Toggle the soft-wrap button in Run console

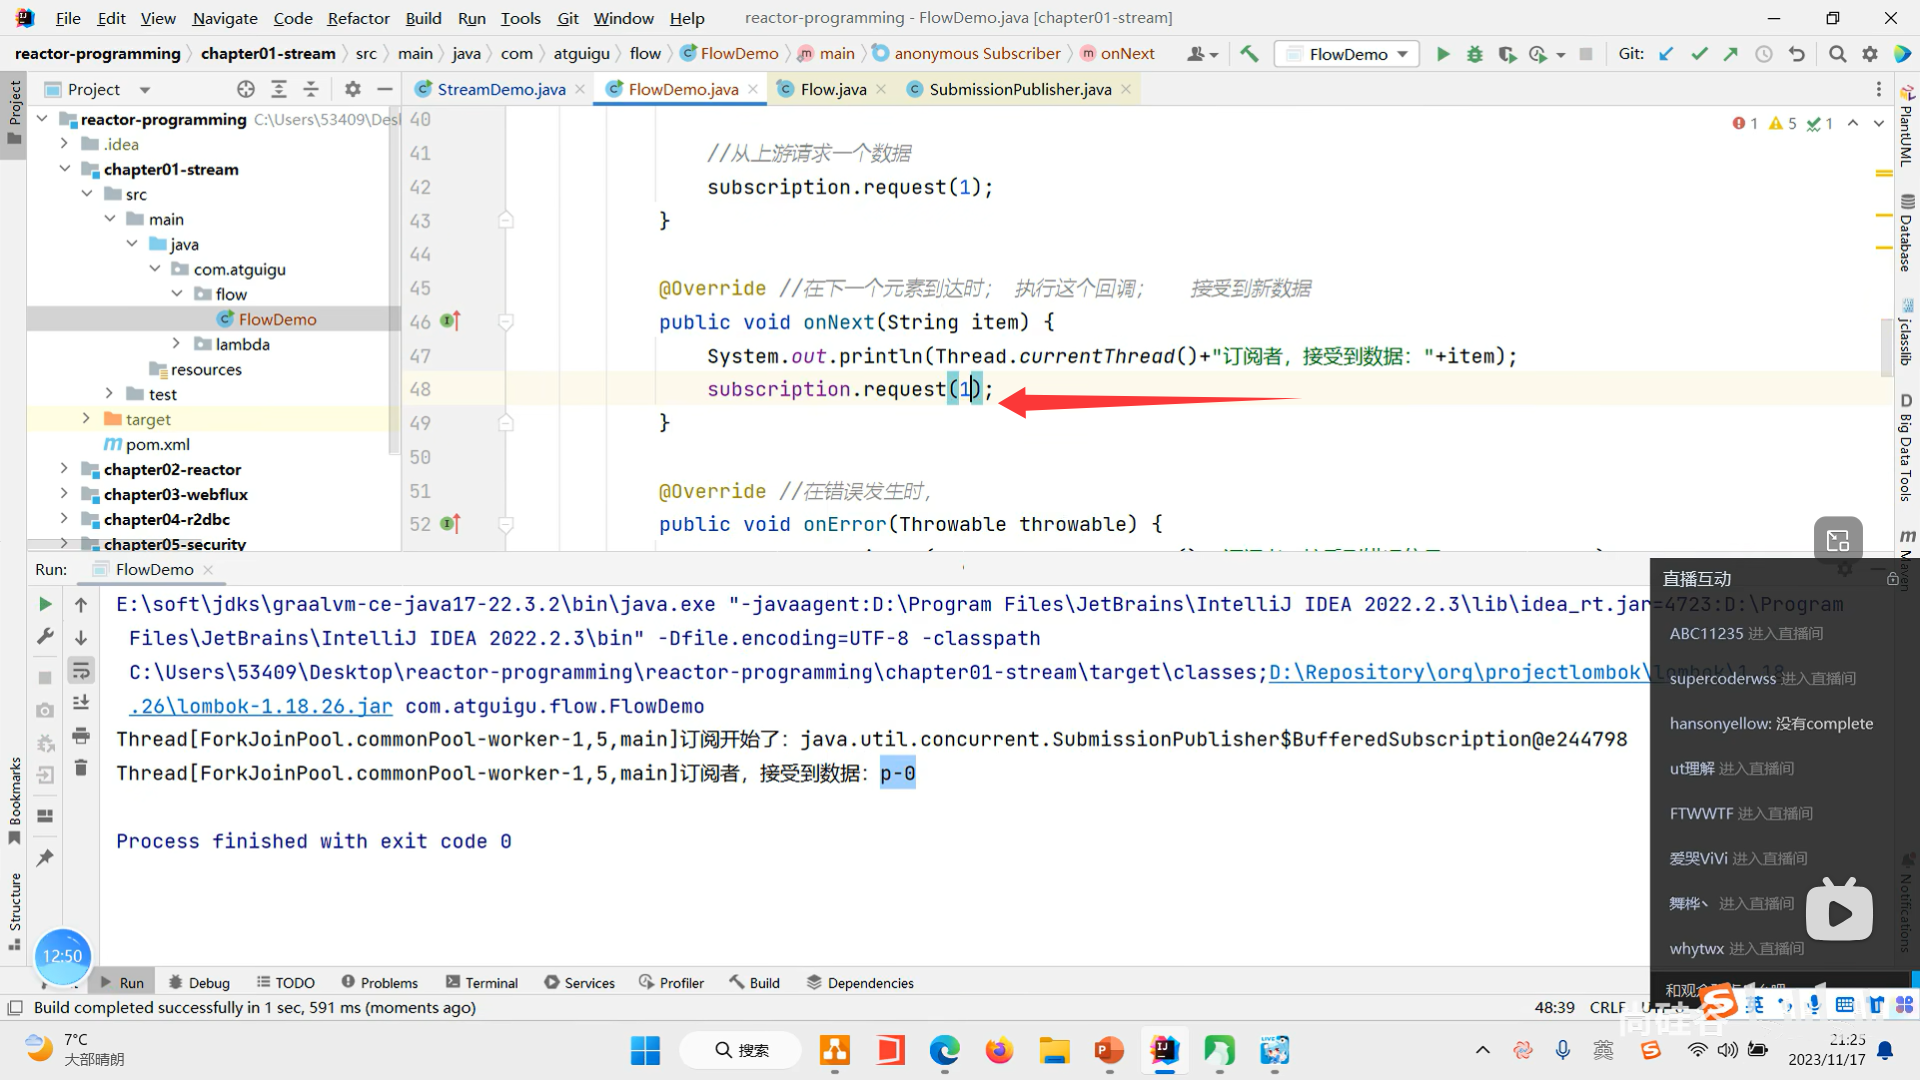pos(81,670)
